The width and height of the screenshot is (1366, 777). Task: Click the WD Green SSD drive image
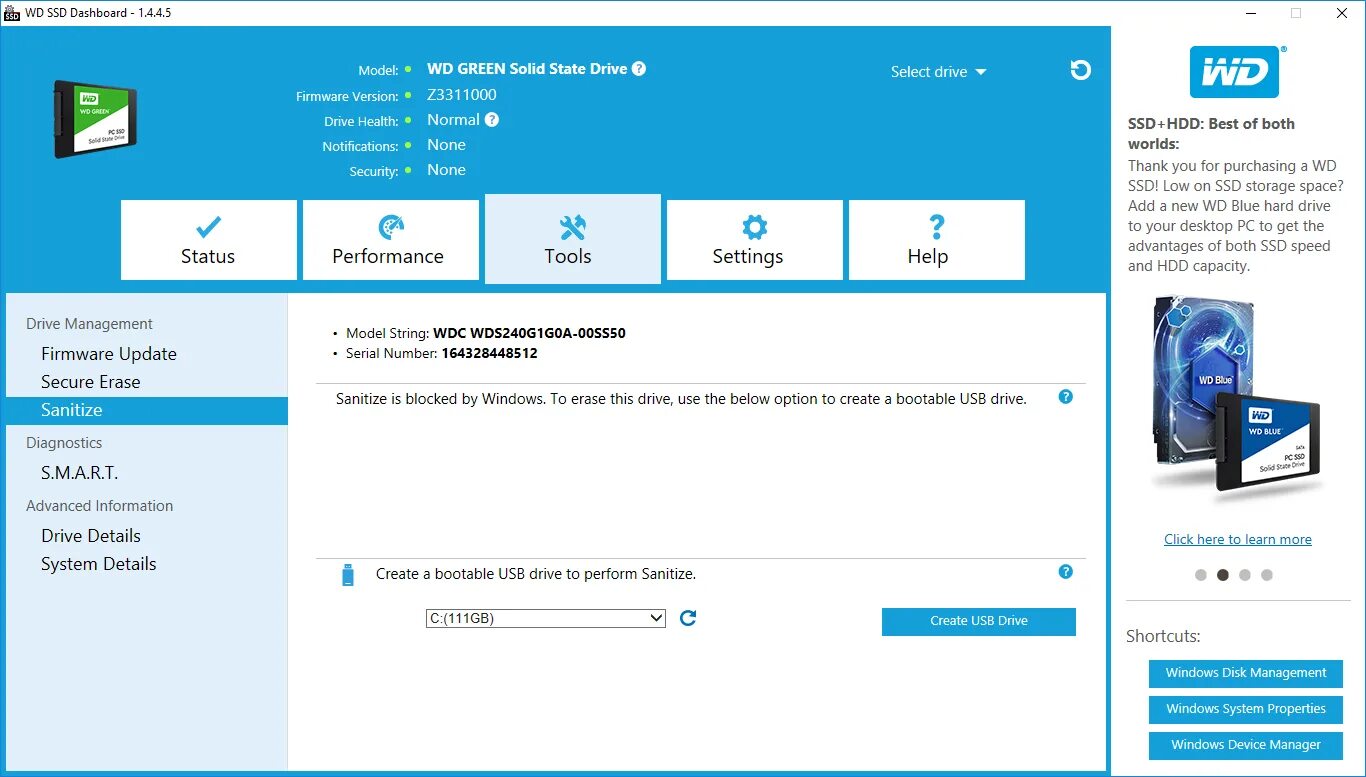[95, 119]
